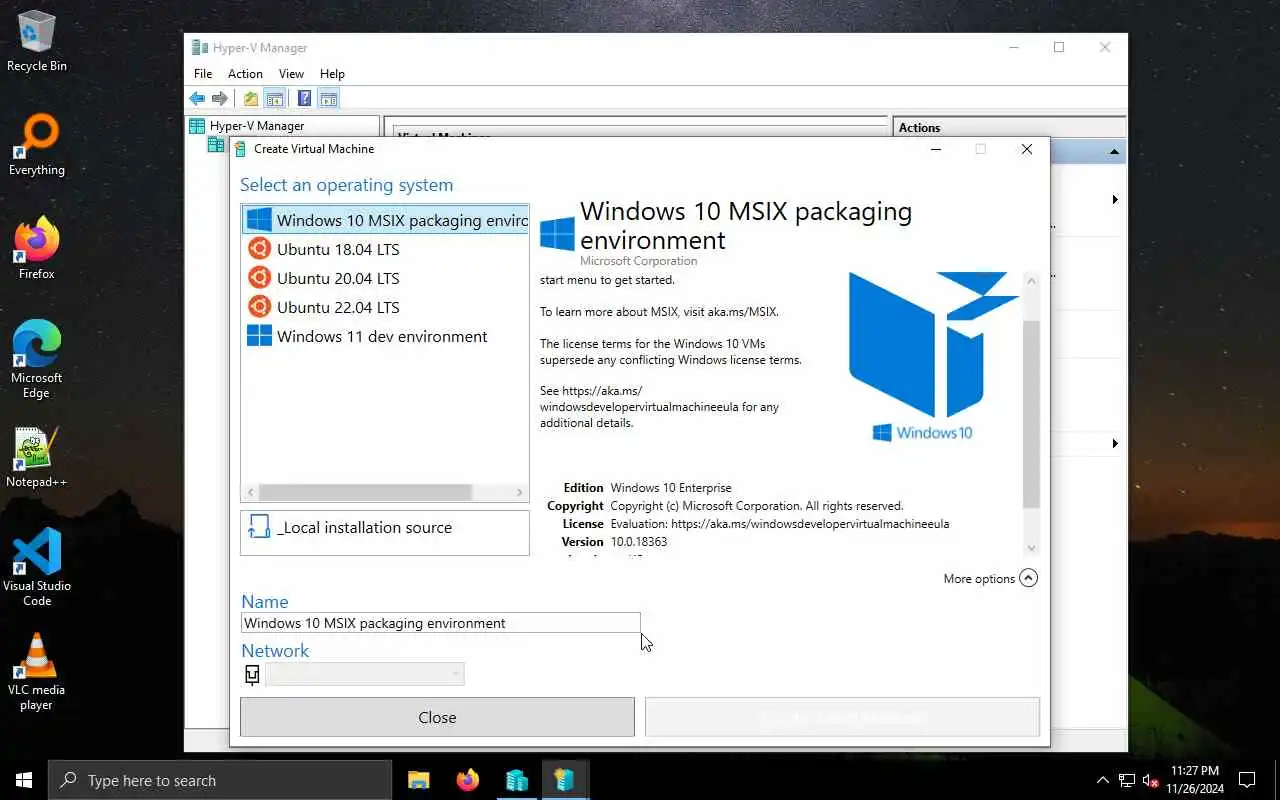Click the Windows 10 MSIX box artwork image

coord(932,356)
